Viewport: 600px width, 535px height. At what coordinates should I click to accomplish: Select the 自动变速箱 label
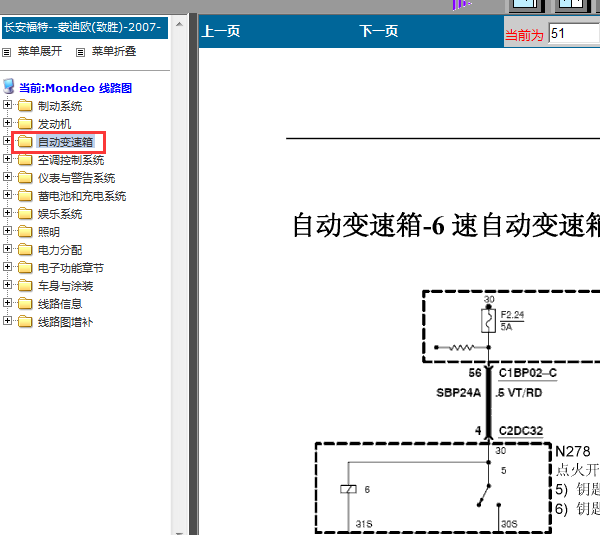tap(65, 142)
